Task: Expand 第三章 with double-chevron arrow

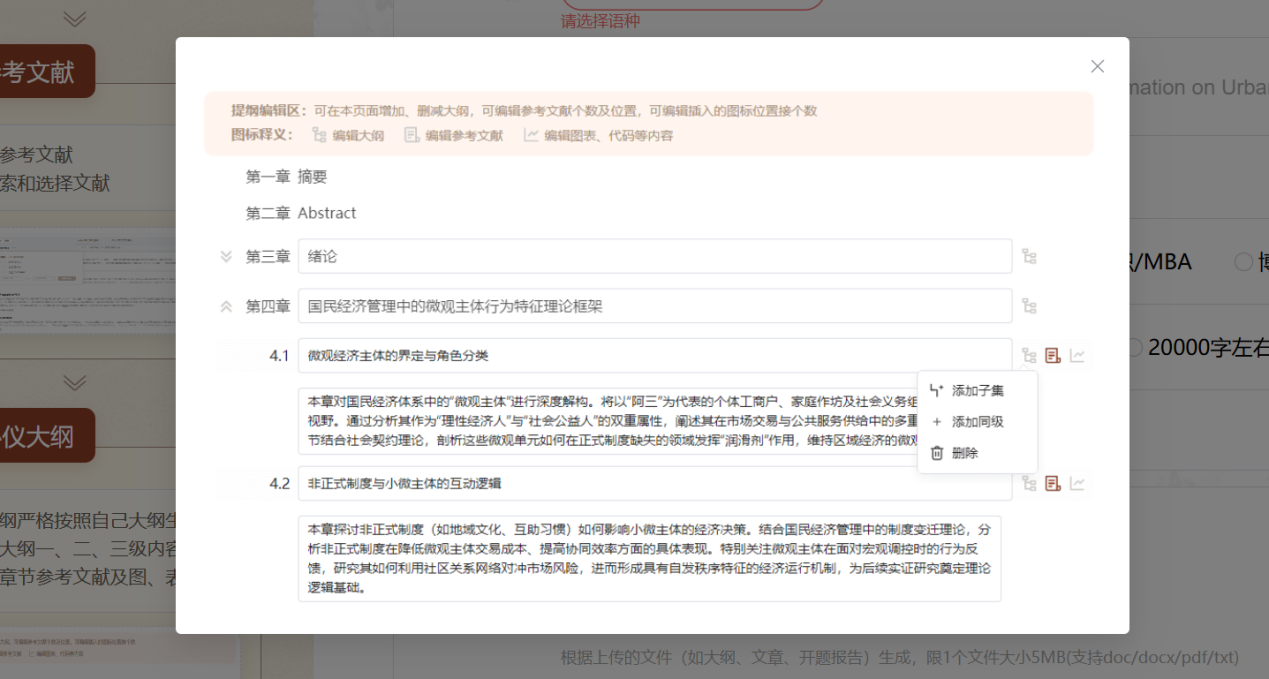Action: (x=226, y=257)
